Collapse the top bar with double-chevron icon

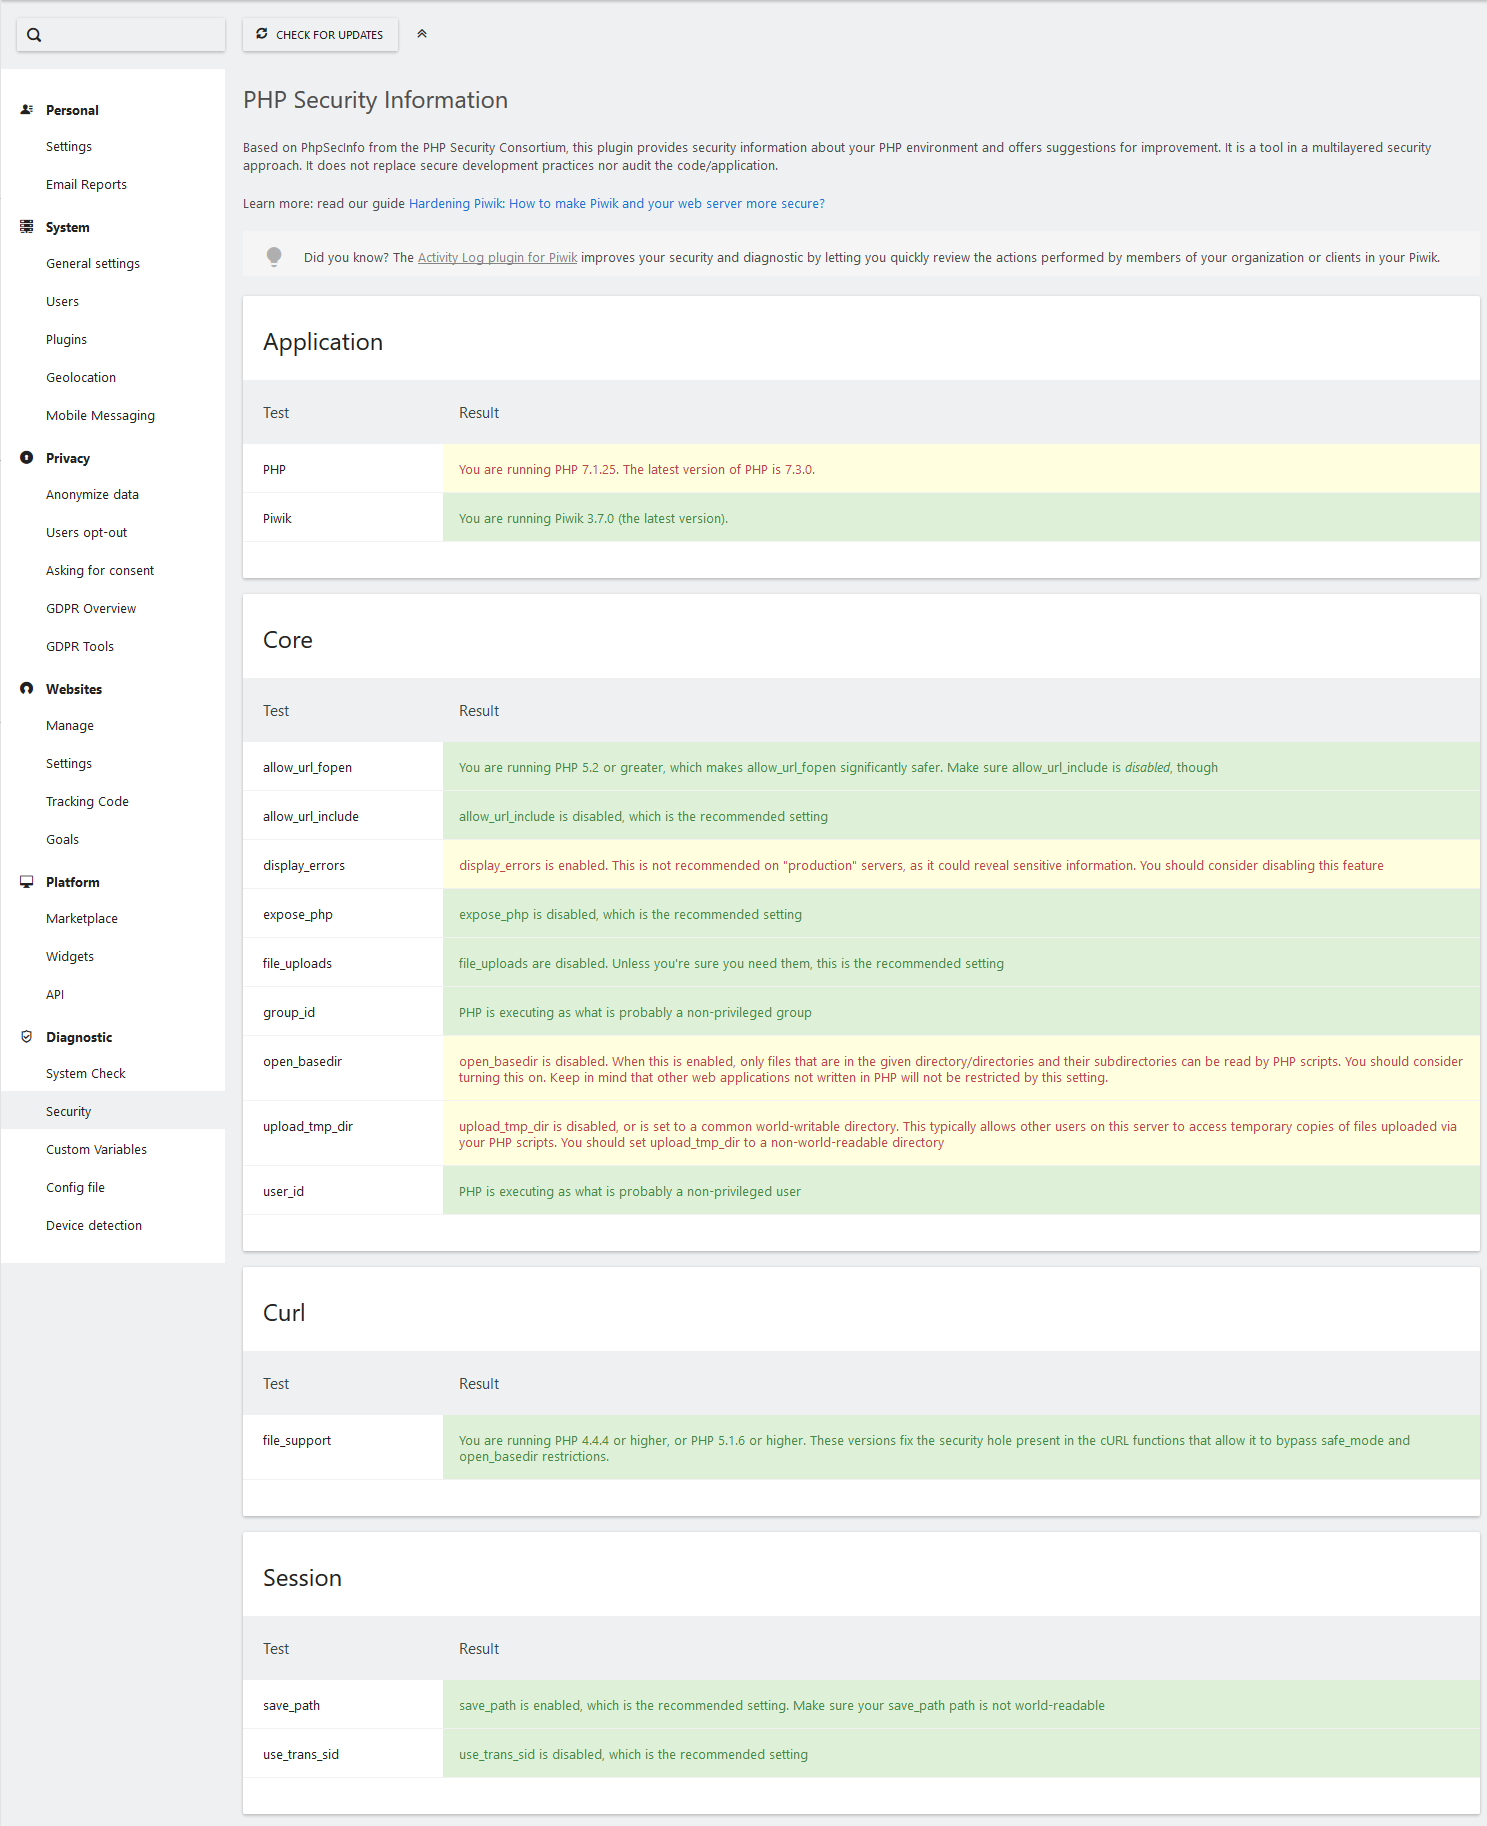tap(422, 34)
